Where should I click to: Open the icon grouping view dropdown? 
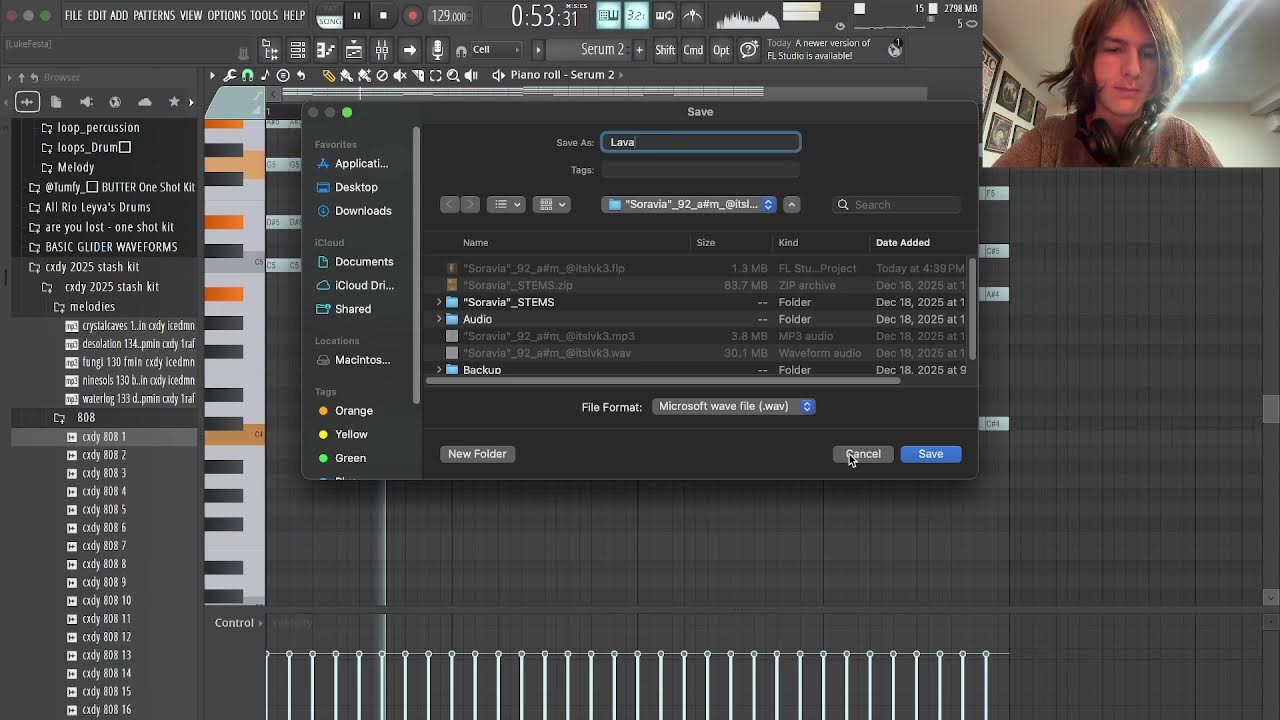tap(552, 204)
